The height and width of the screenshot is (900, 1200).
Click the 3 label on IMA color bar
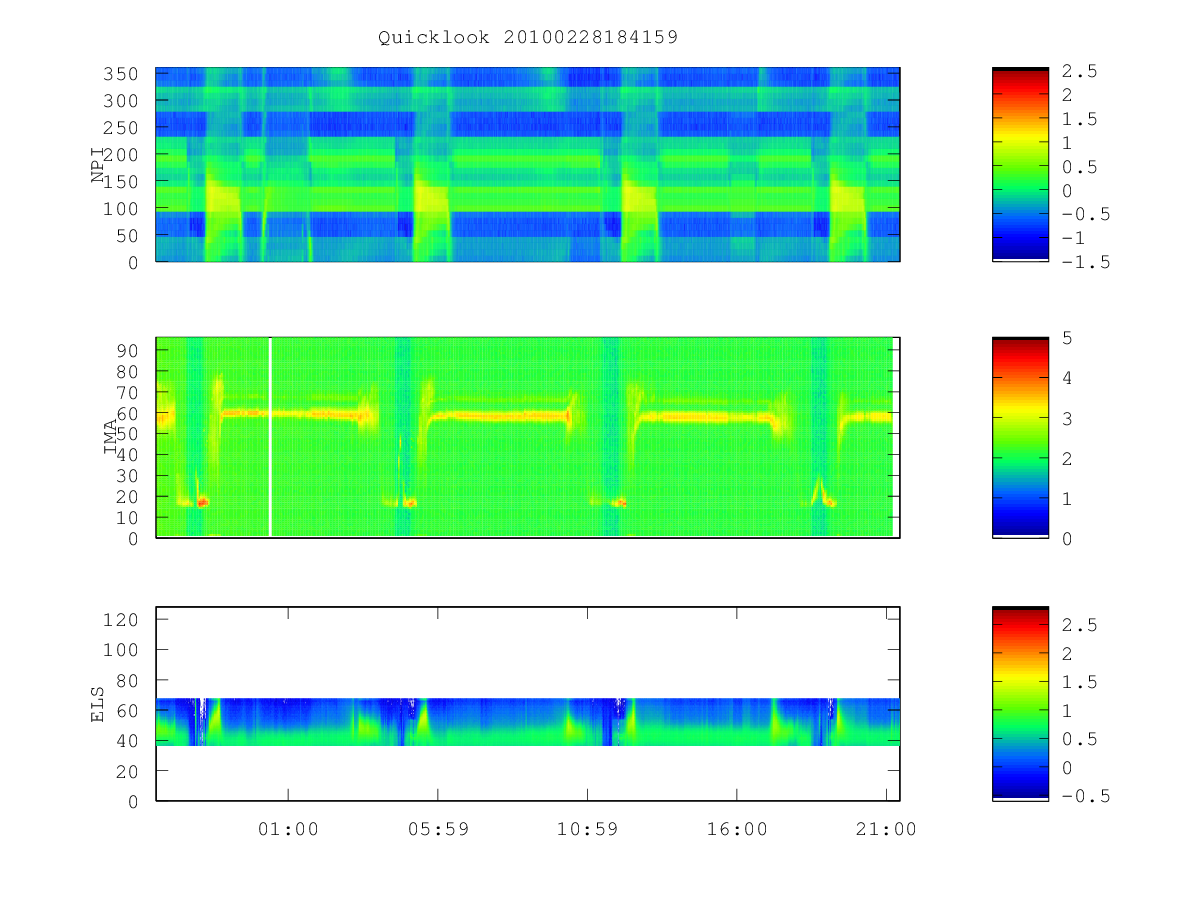point(1067,418)
